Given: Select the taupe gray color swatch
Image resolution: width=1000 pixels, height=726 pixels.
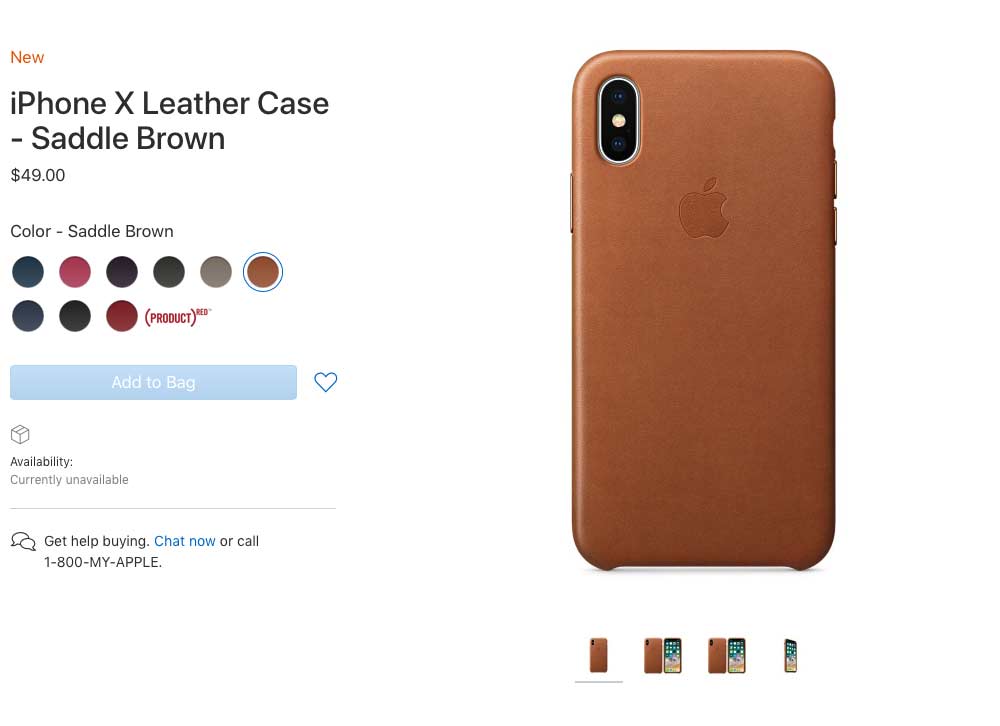Looking at the screenshot, I should click(216, 272).
